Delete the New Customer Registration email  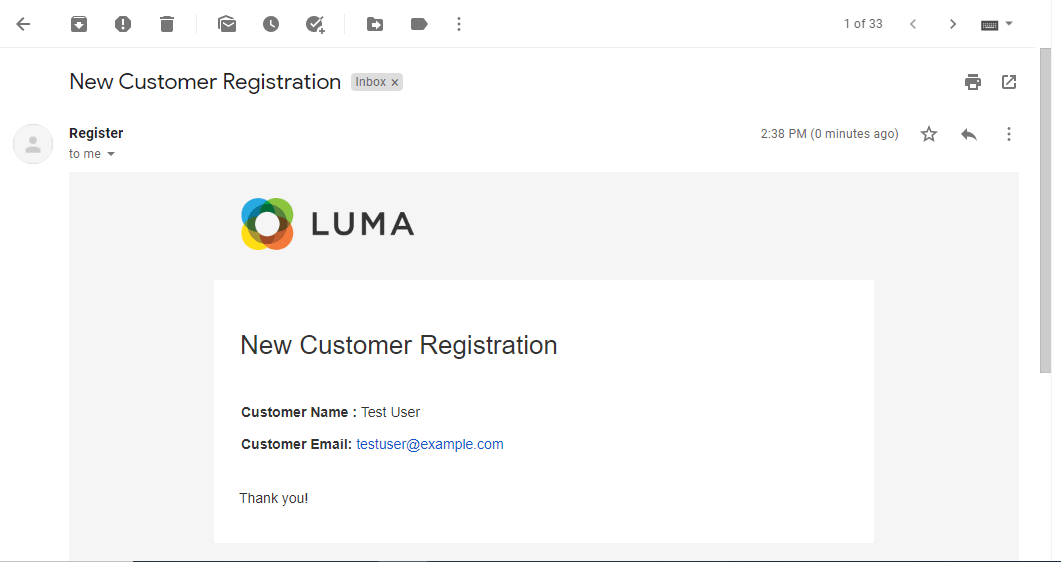167,24
